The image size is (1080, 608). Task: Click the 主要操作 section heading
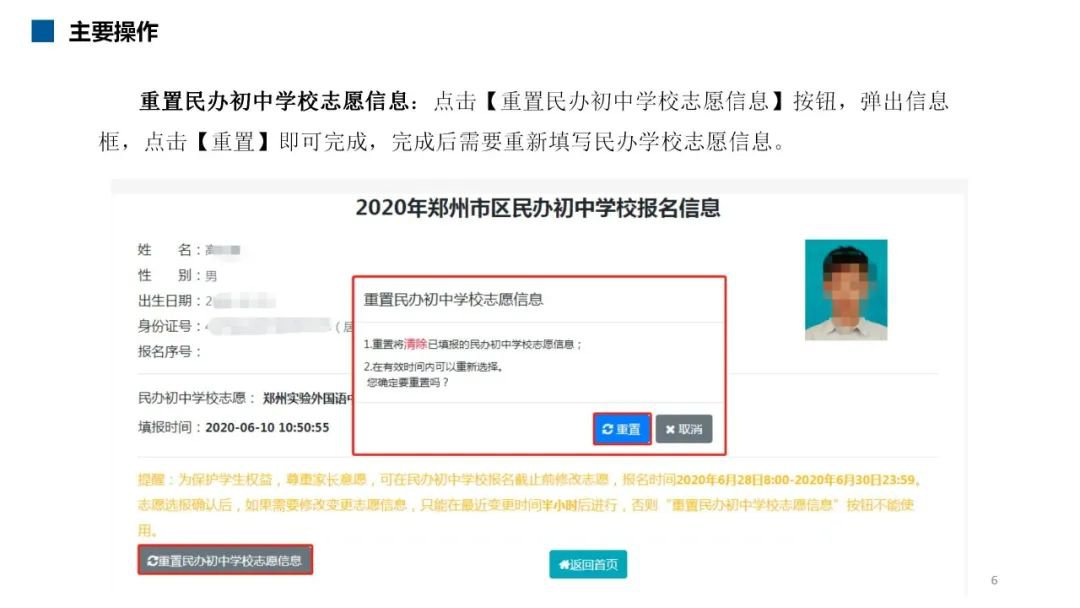point(114,32)
